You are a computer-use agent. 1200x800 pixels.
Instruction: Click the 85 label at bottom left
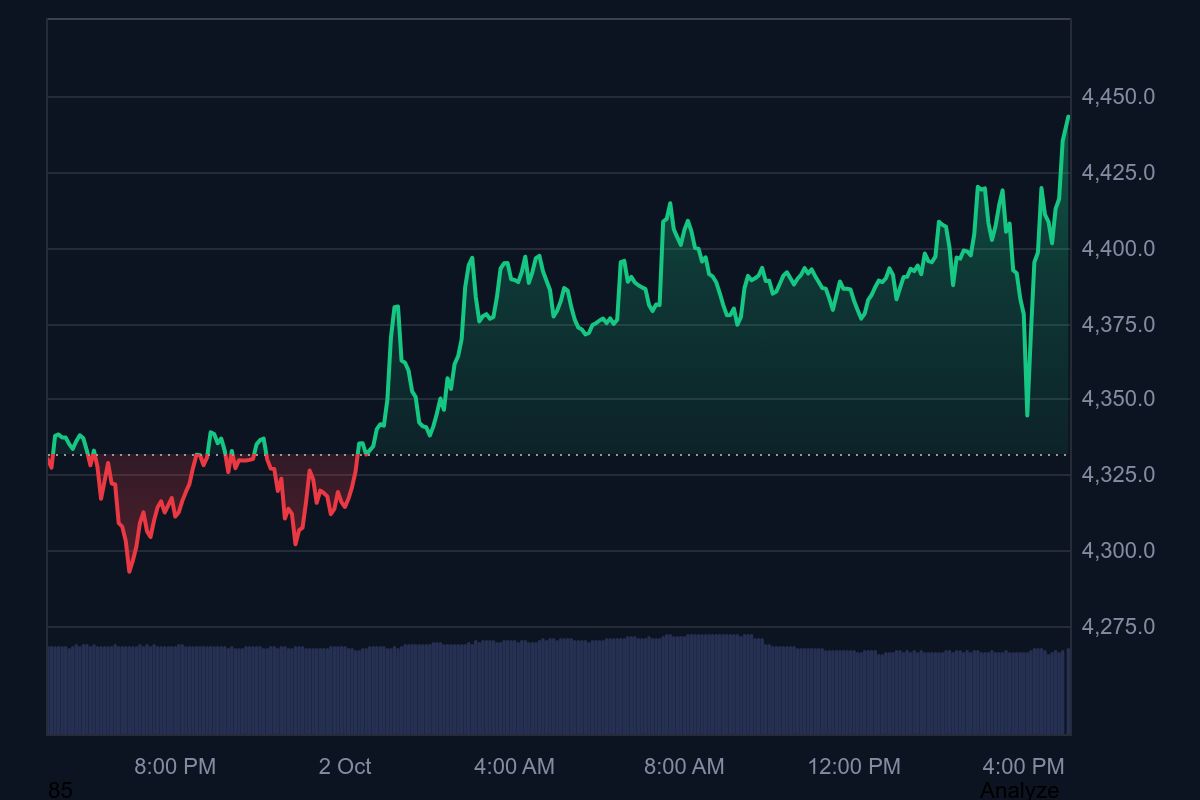click(60, 790)
